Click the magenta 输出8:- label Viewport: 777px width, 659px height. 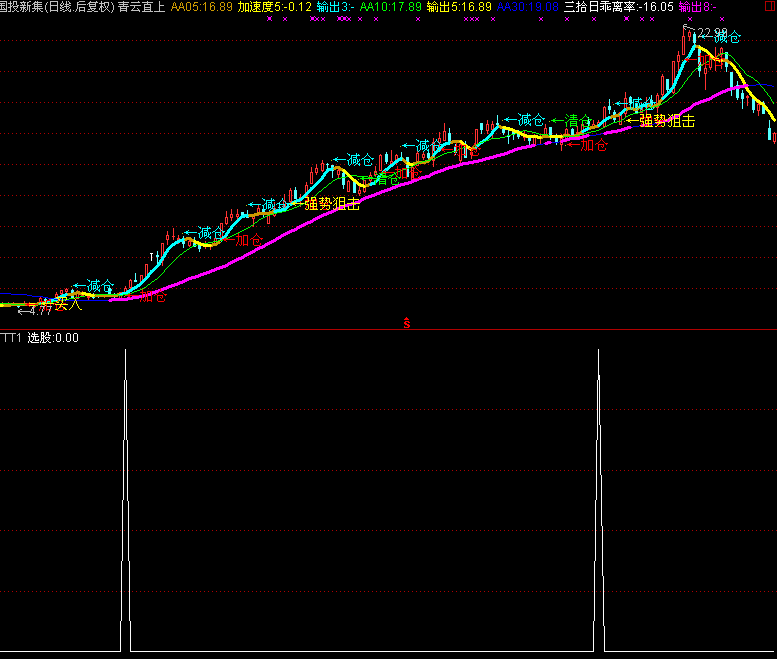click(697, 7)
